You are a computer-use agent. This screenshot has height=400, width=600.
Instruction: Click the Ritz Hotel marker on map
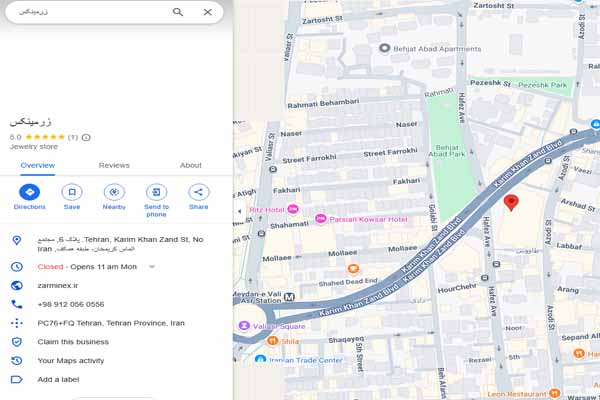click(292, 210)
